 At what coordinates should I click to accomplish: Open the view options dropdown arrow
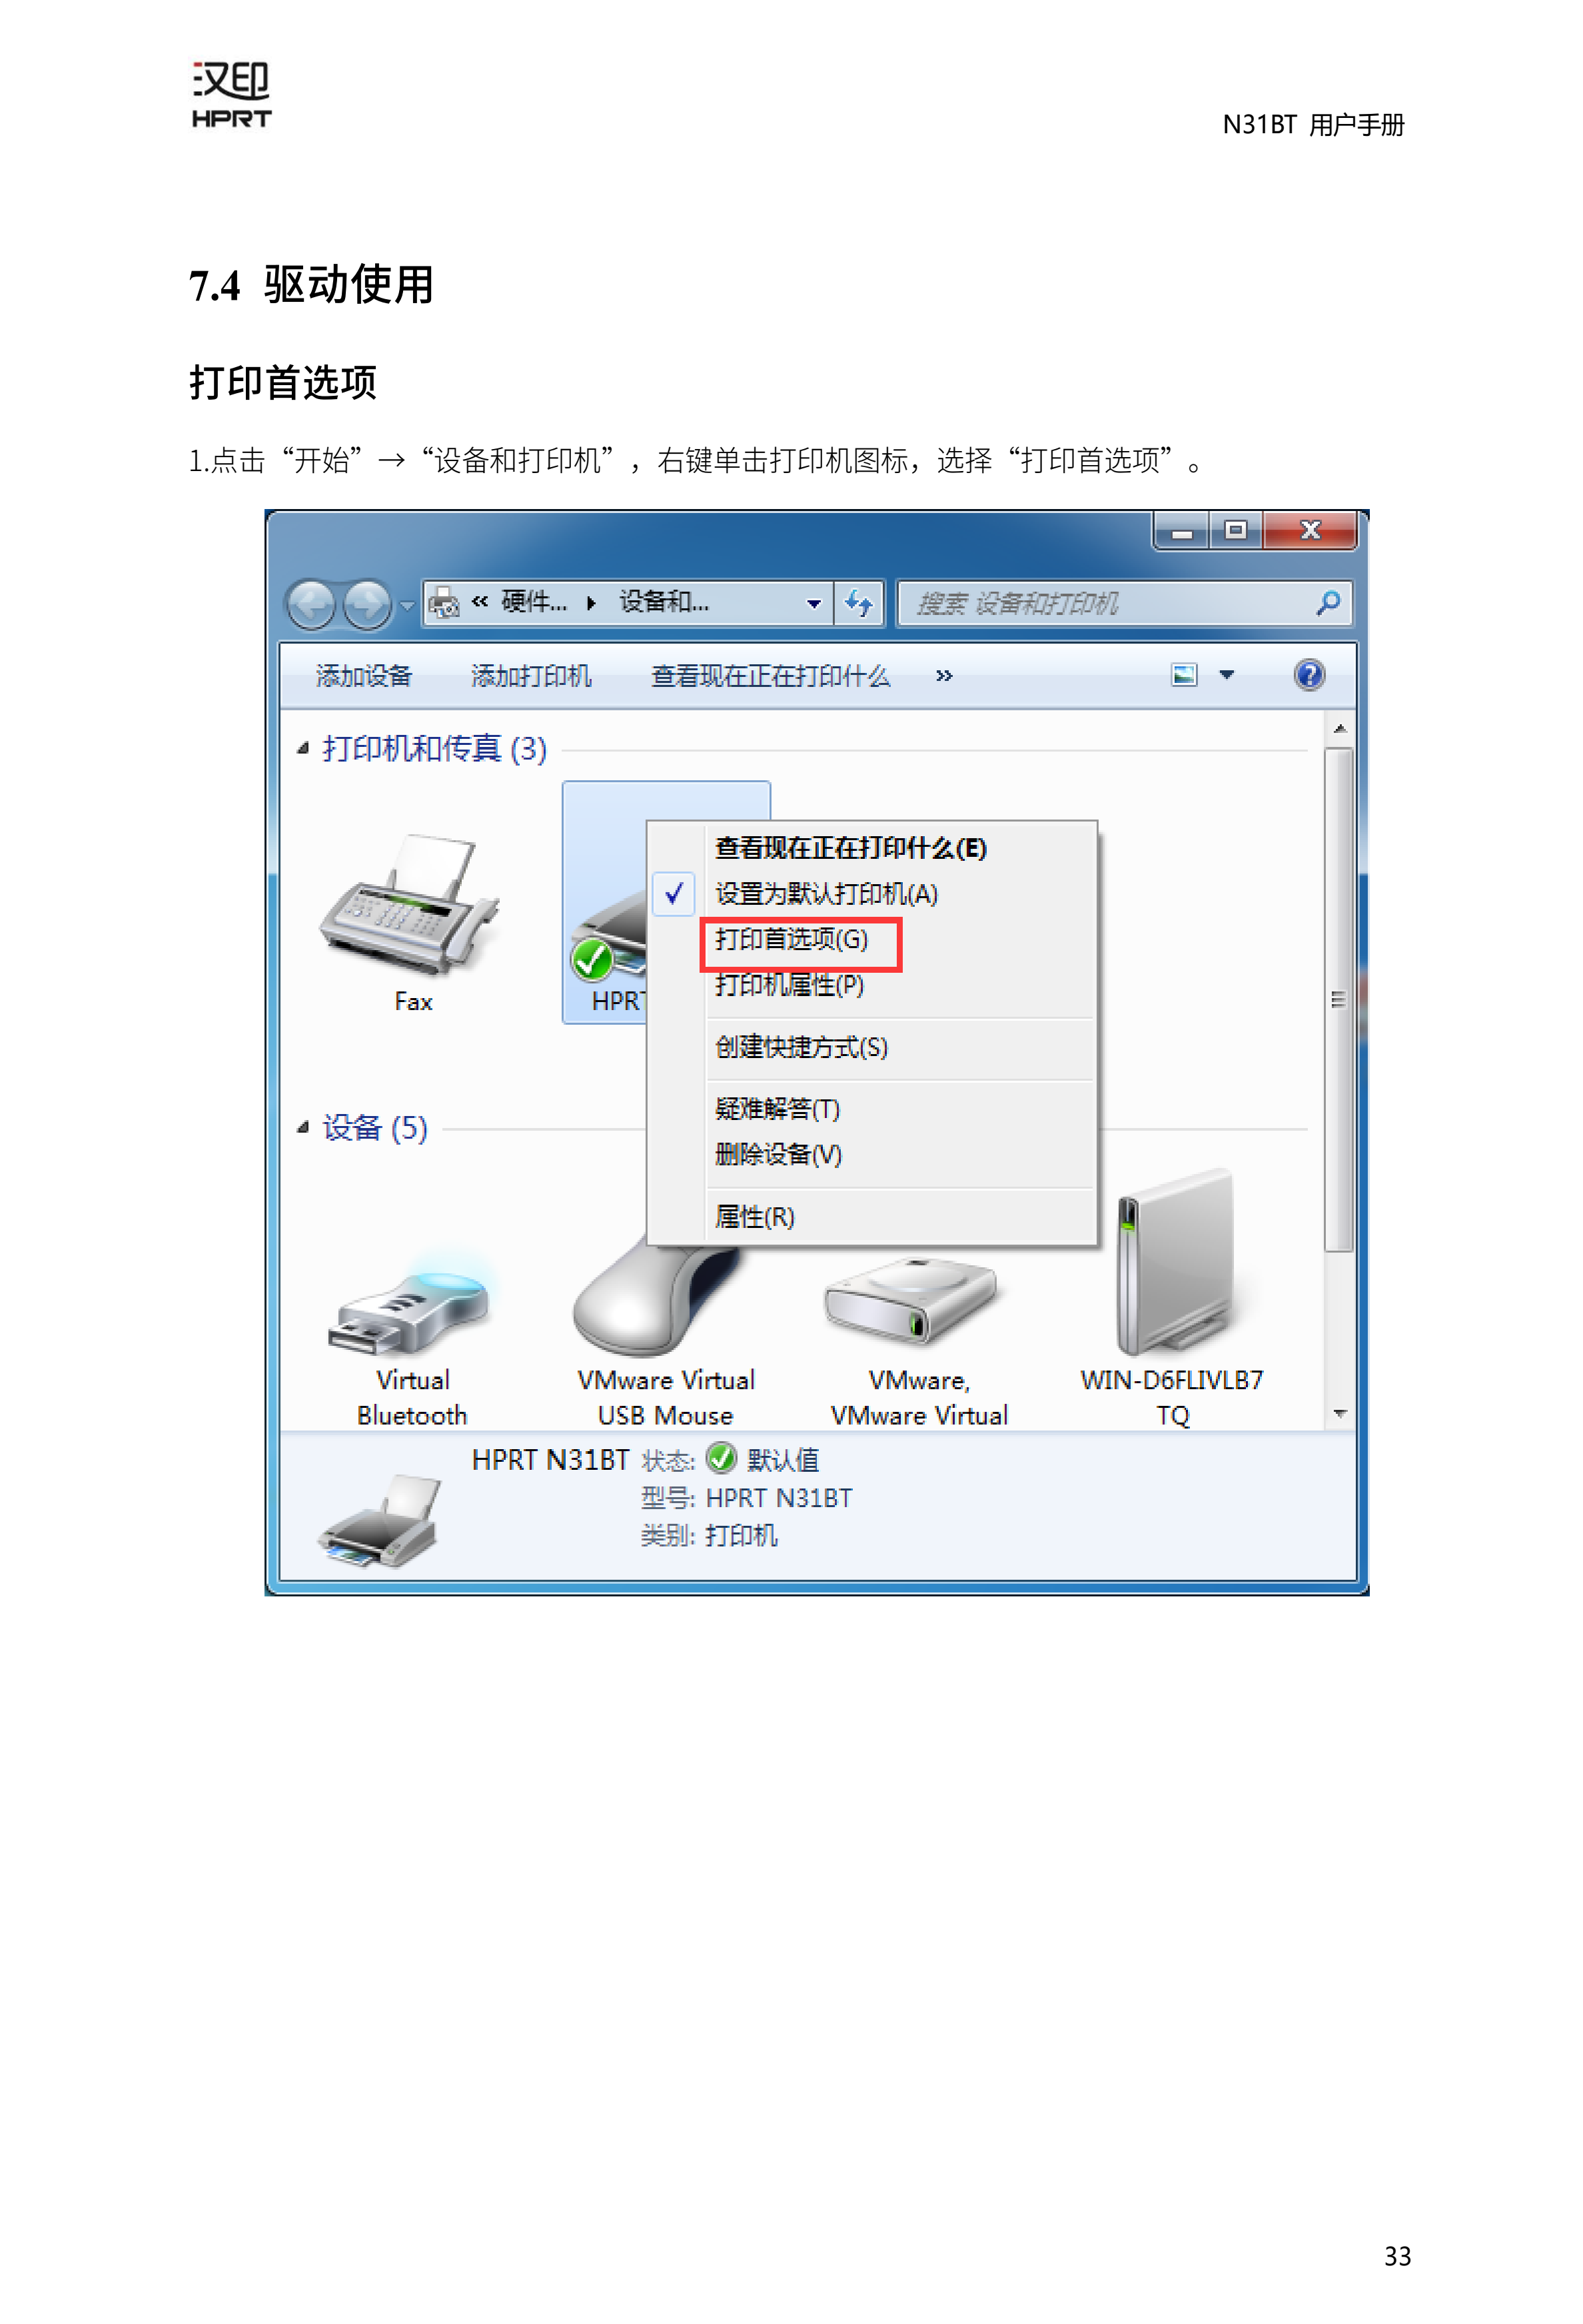coord(1226,675)
